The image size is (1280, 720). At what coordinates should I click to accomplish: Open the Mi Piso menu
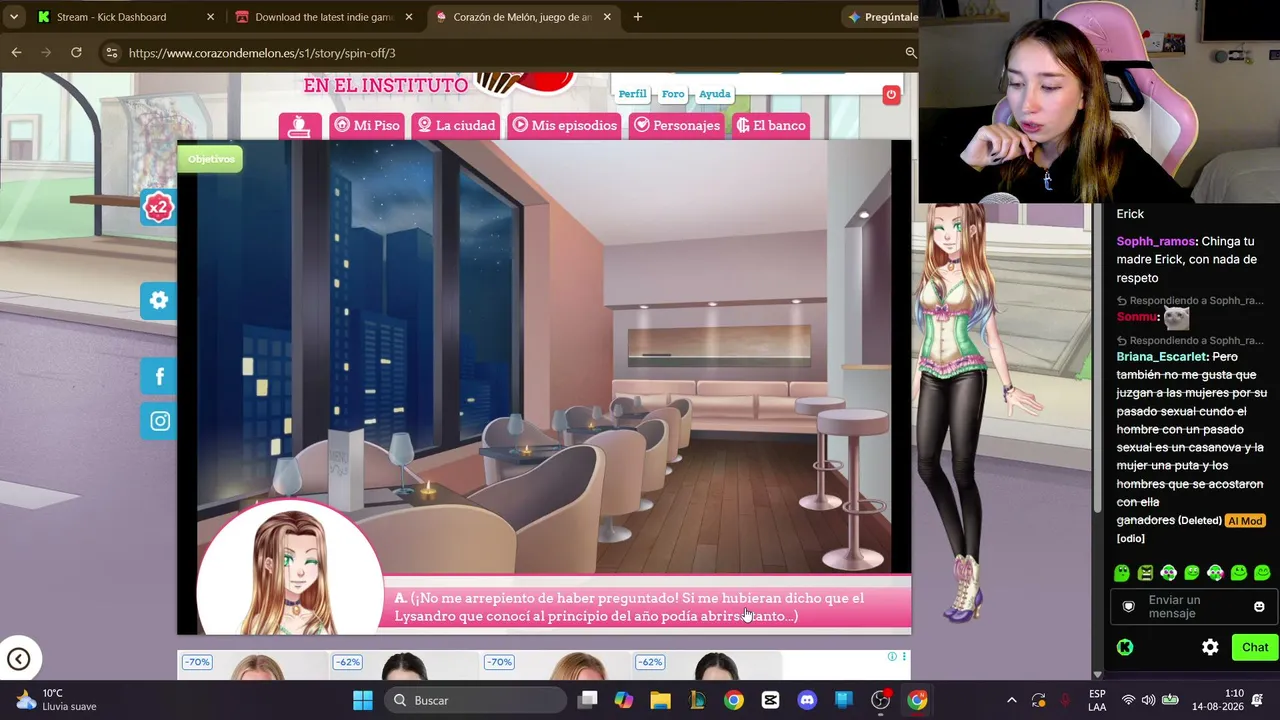tap(367, 125)
